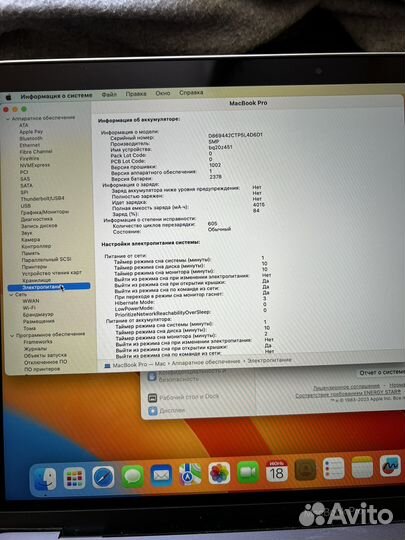Viewport: 405px width, 540px height.
Task: Open the Справка menu
Action: [191, 93]
